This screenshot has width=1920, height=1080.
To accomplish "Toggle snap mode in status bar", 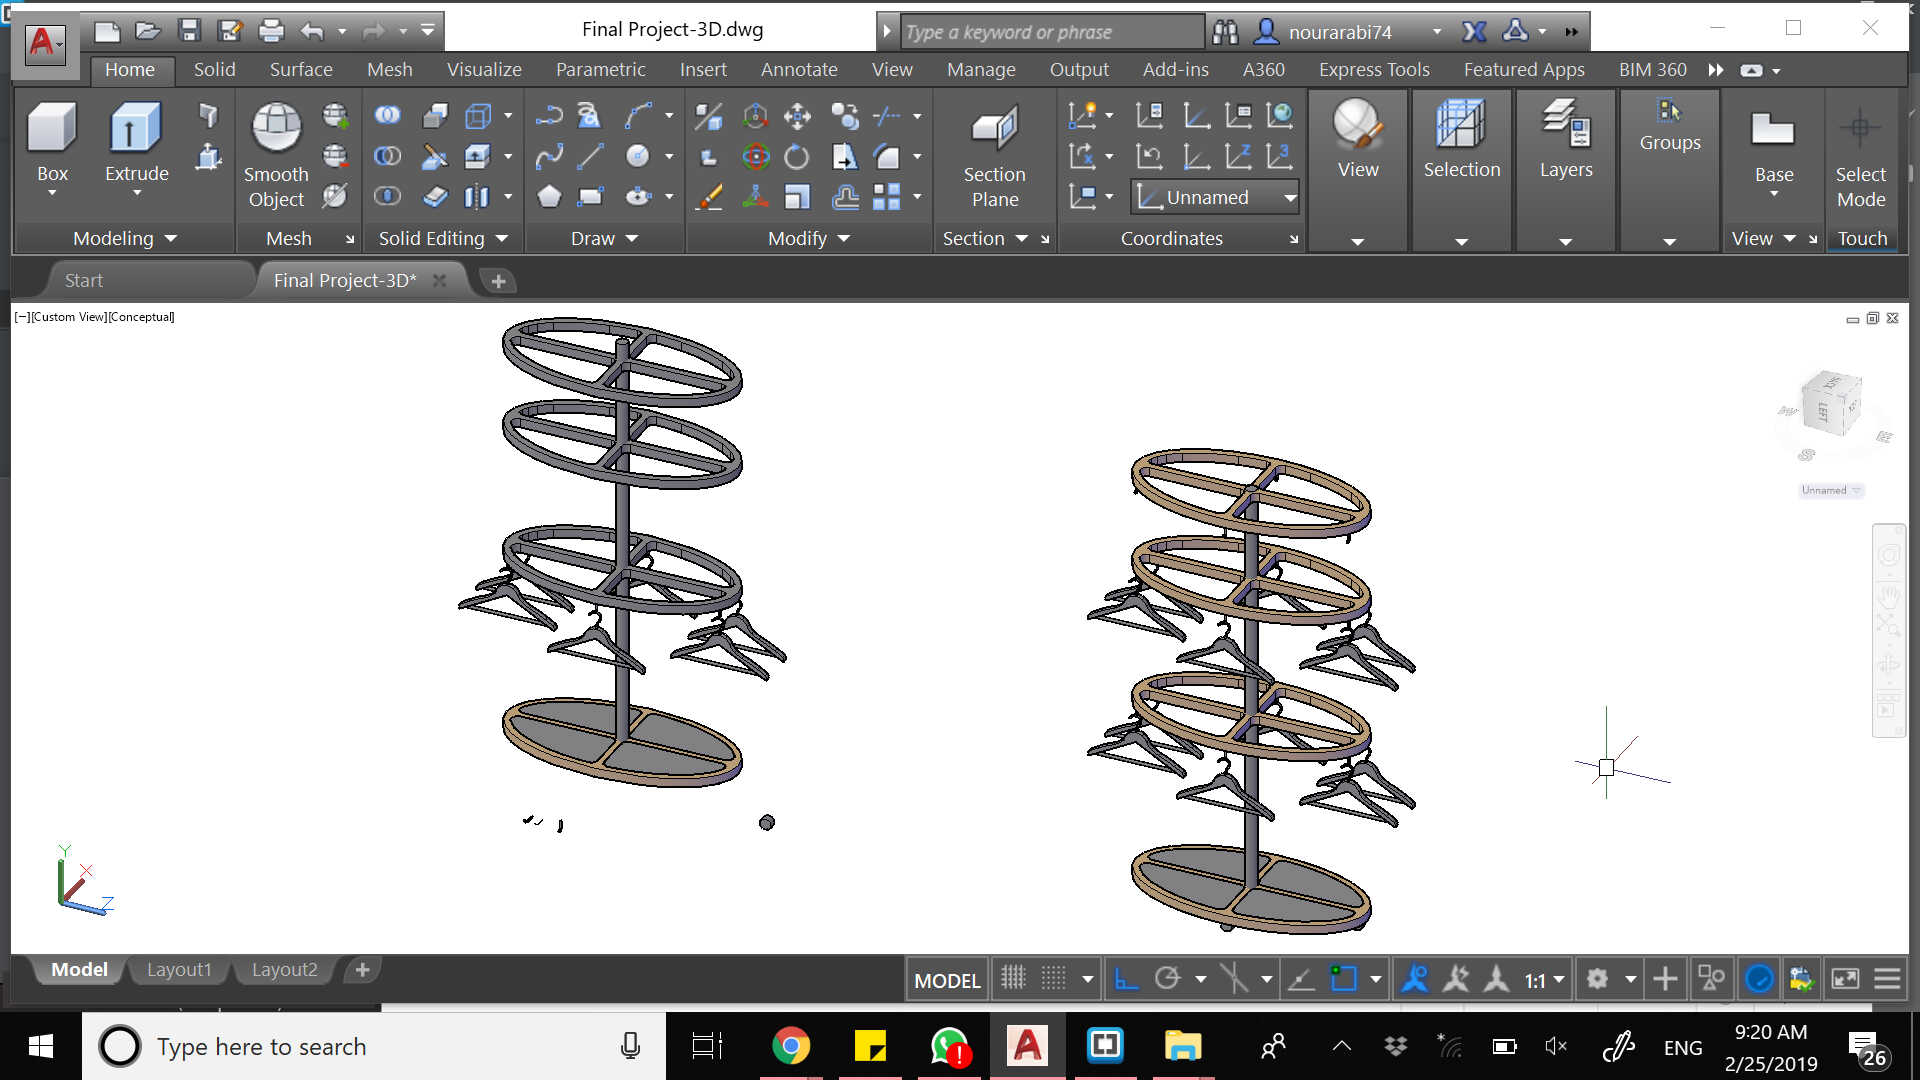I will click(x=1054, y=978).
